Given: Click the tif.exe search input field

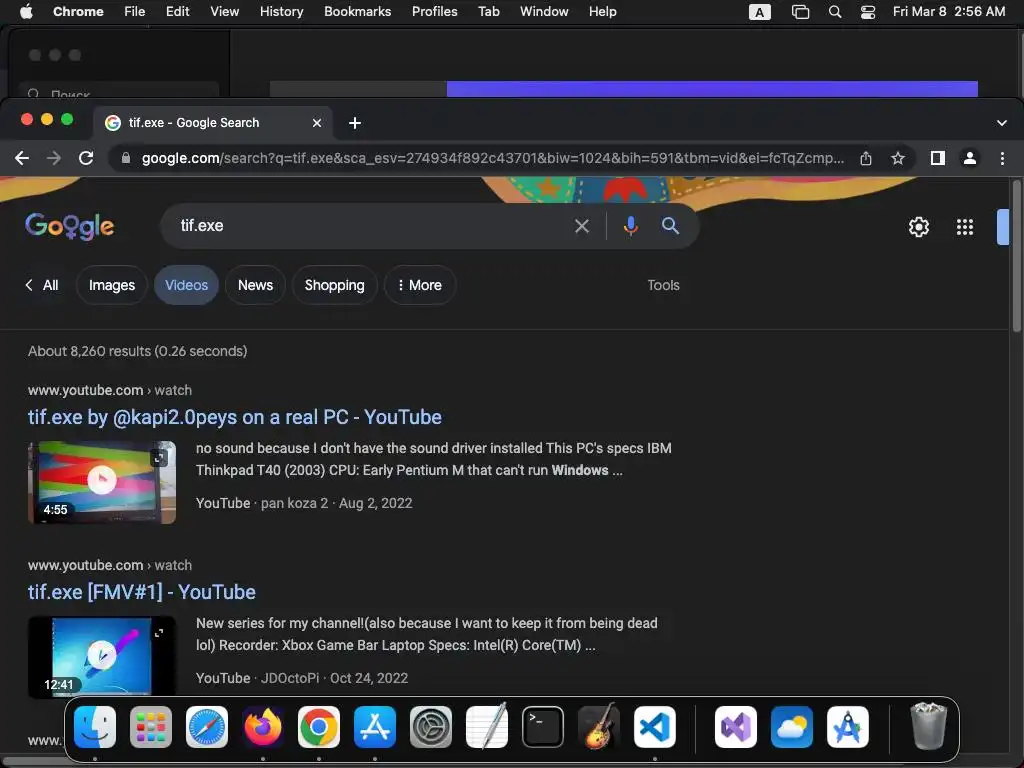Looking at the screenshot, I should 366,226.
